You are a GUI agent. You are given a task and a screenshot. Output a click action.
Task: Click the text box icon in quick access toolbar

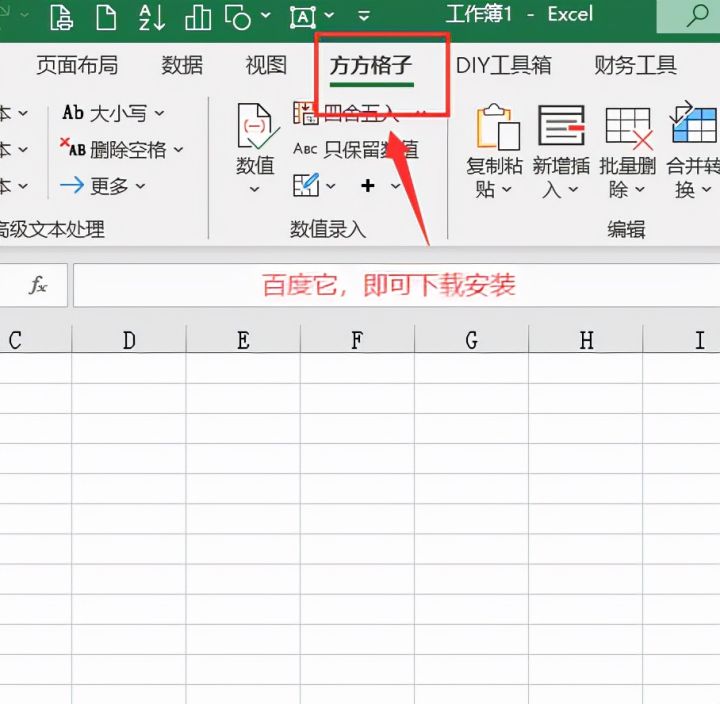coord(303,17)
